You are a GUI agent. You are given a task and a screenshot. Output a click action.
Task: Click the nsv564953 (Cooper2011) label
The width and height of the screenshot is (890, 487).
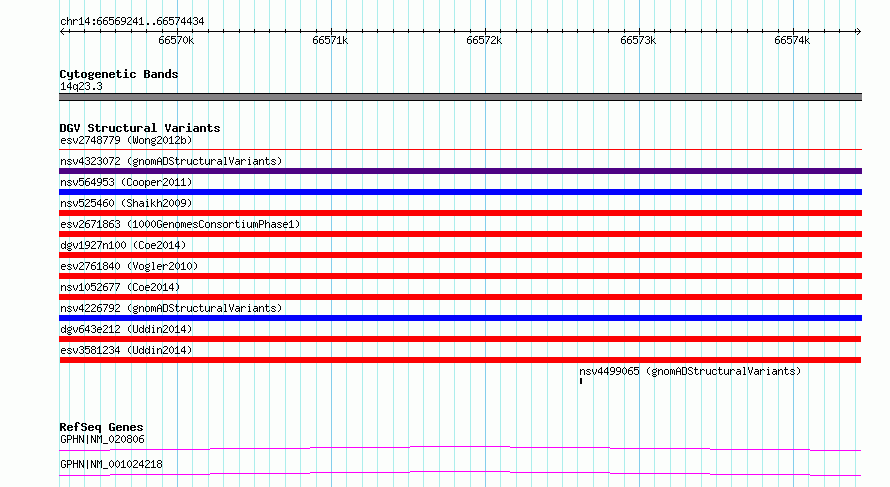[126, 182]
